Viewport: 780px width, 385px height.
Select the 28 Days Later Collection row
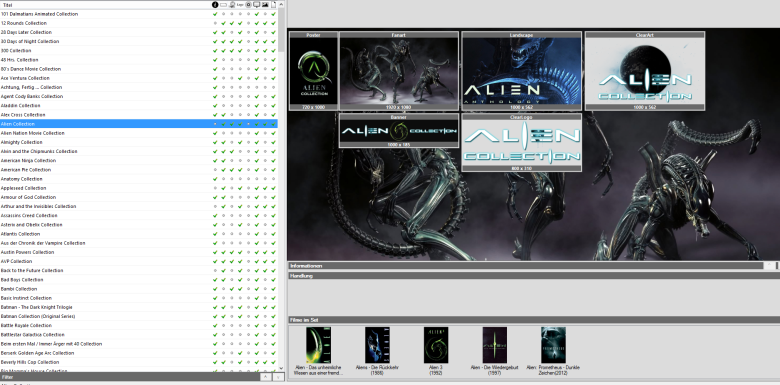(139, 32)
